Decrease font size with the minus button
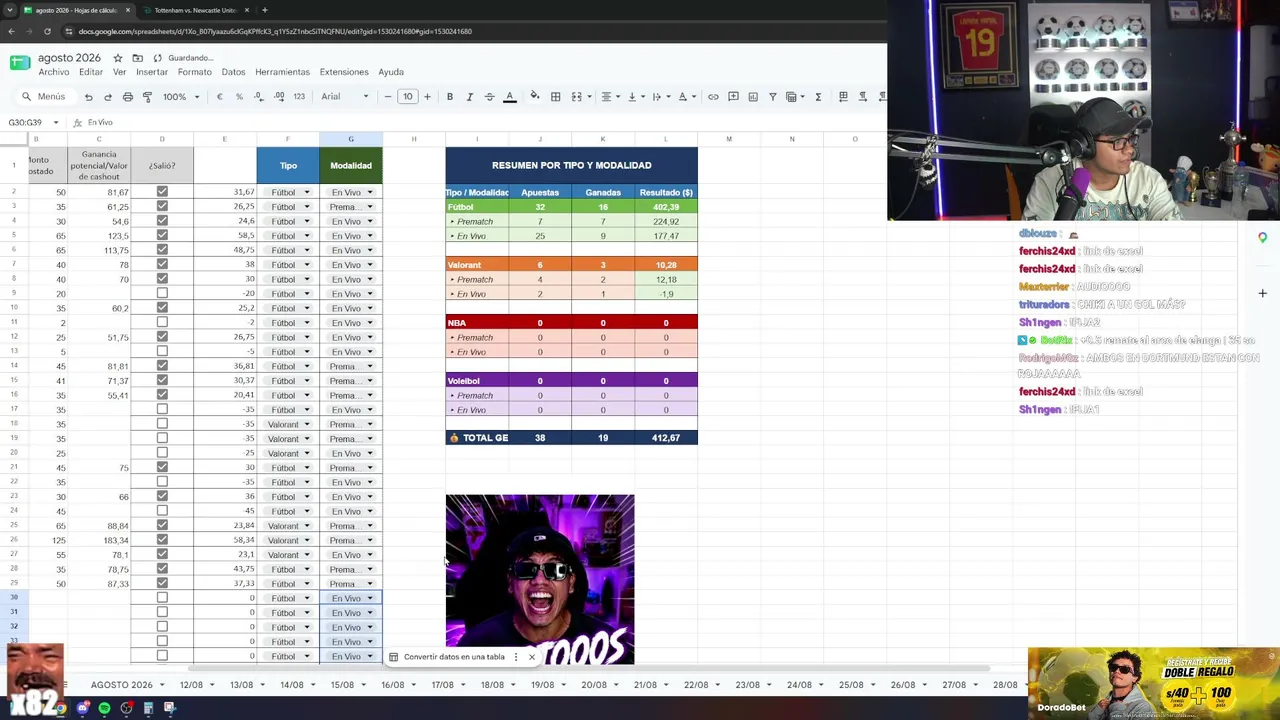Viewport: 1280px width, 720px height. point(388,97)
